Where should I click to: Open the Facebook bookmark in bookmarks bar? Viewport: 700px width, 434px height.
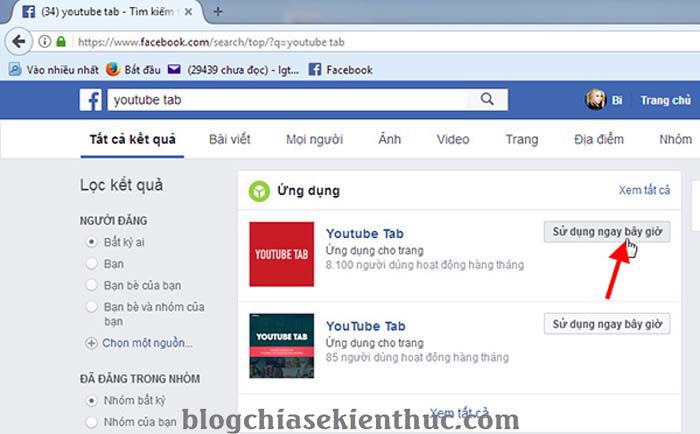(341, 70)
